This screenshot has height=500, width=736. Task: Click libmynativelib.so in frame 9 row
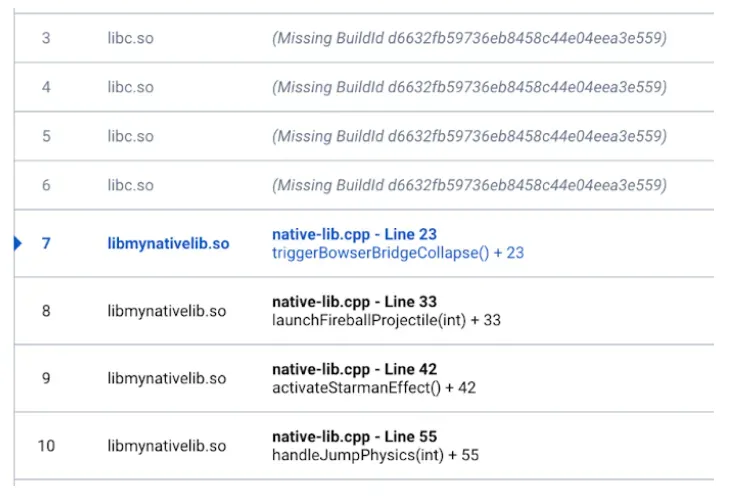pyautogui.click(x=167, y=378)
